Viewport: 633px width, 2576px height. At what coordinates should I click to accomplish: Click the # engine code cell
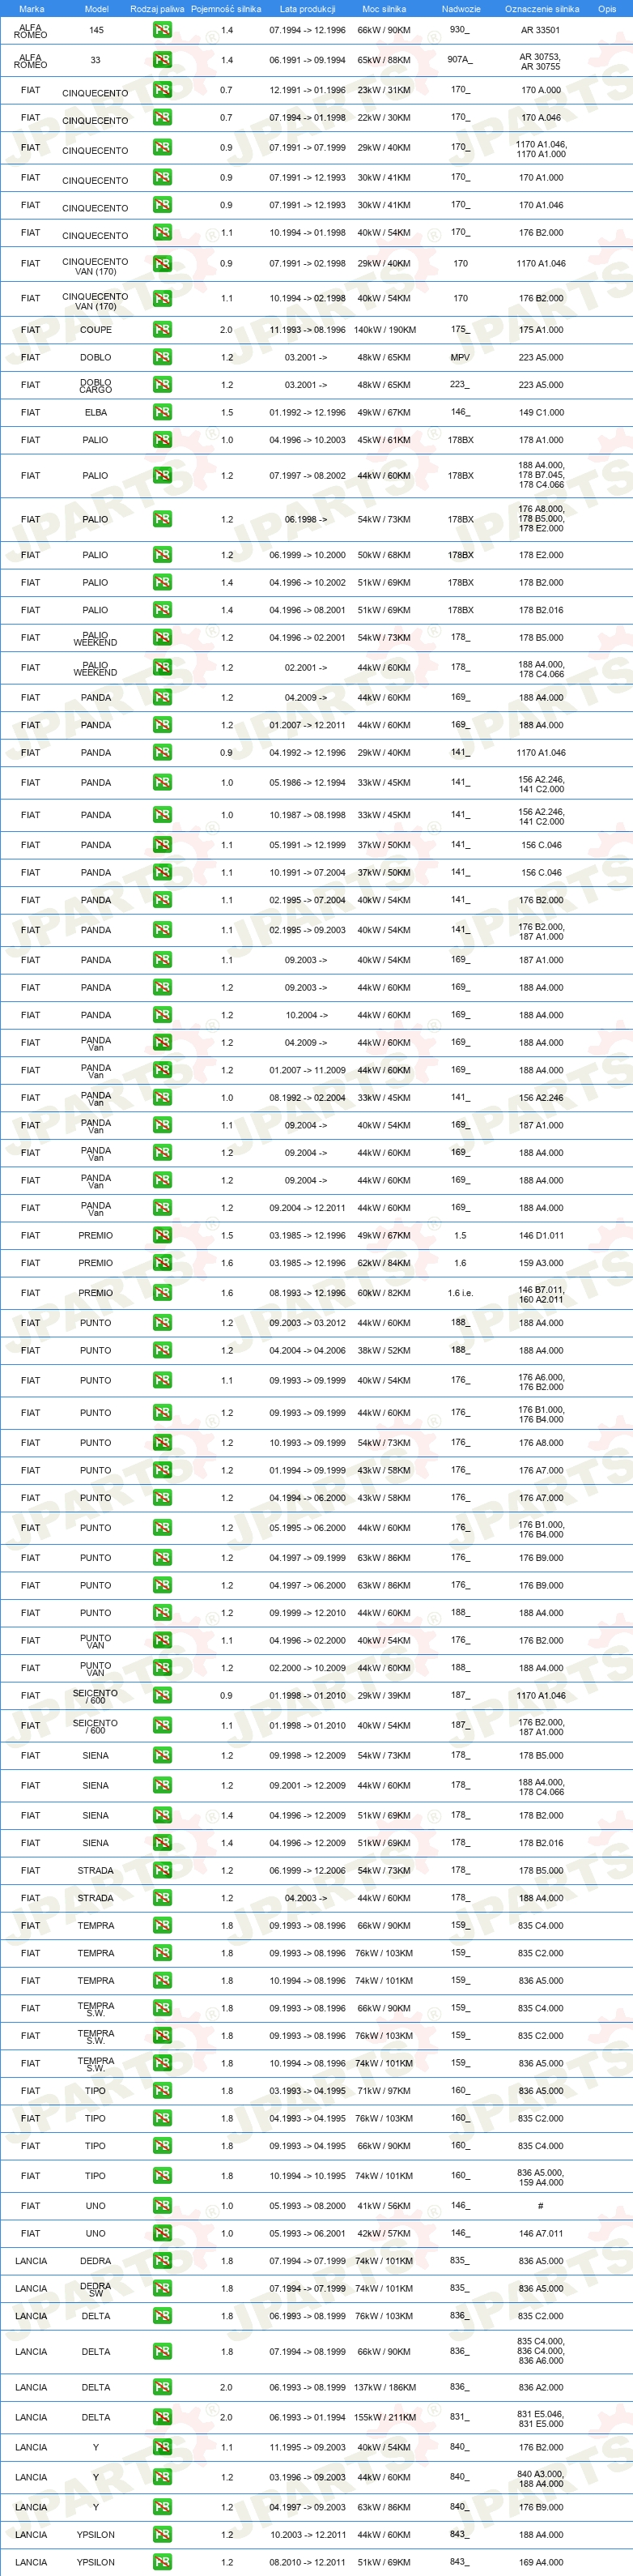(x=541, y=2206)
